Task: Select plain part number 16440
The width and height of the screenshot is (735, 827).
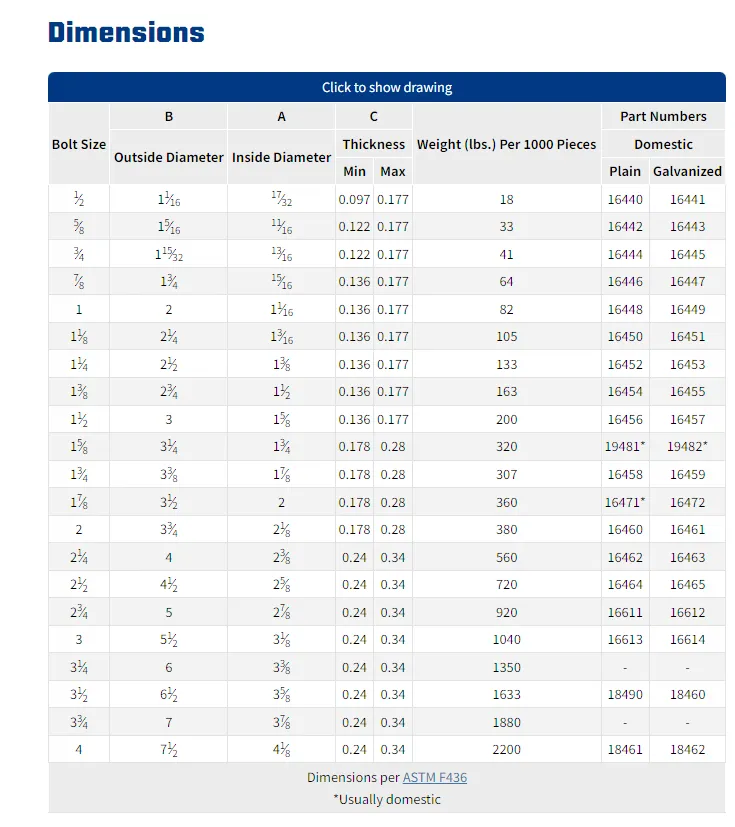Action: 625,199
